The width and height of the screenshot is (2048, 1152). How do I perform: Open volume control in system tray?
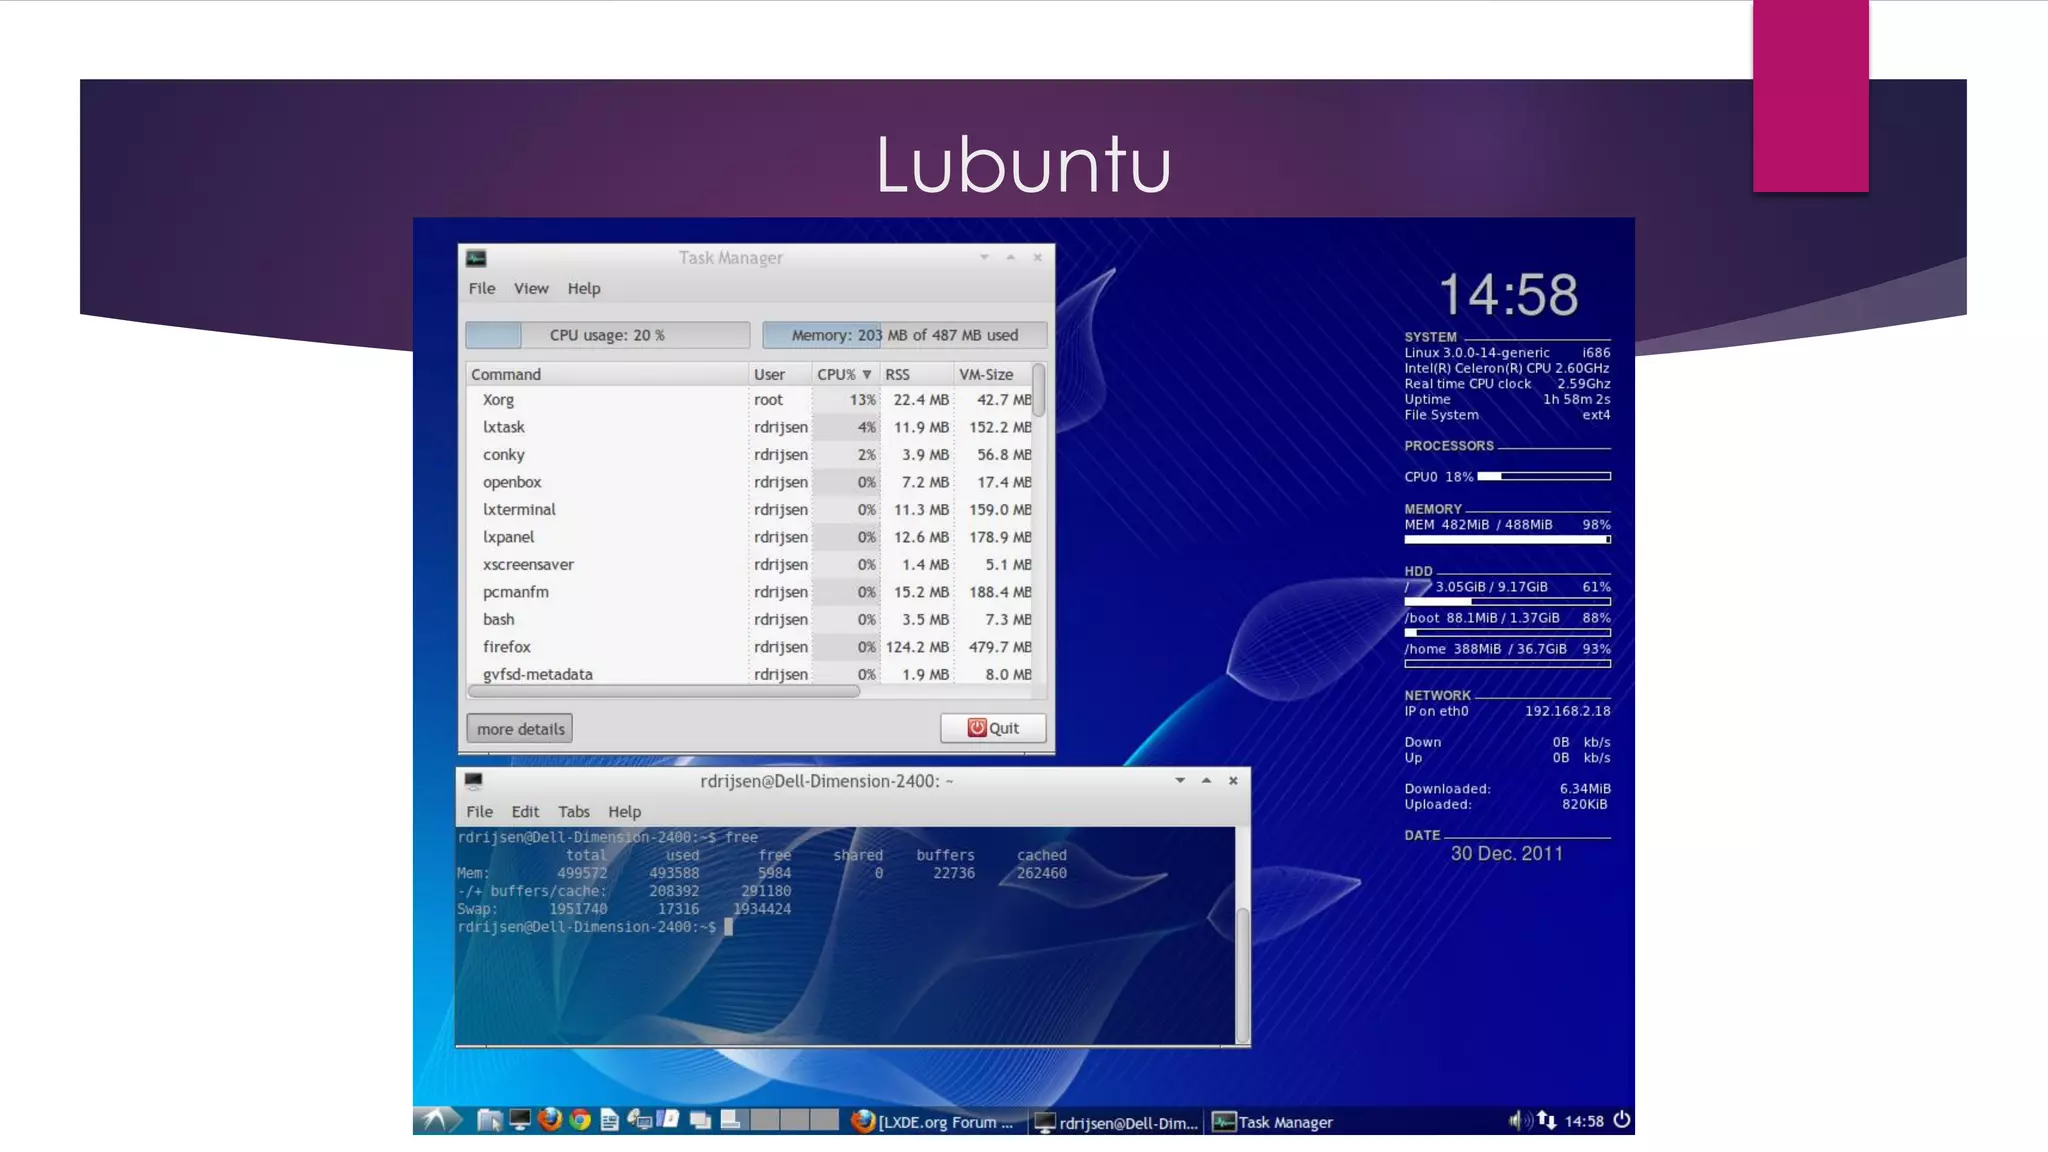[1518, 1120]
